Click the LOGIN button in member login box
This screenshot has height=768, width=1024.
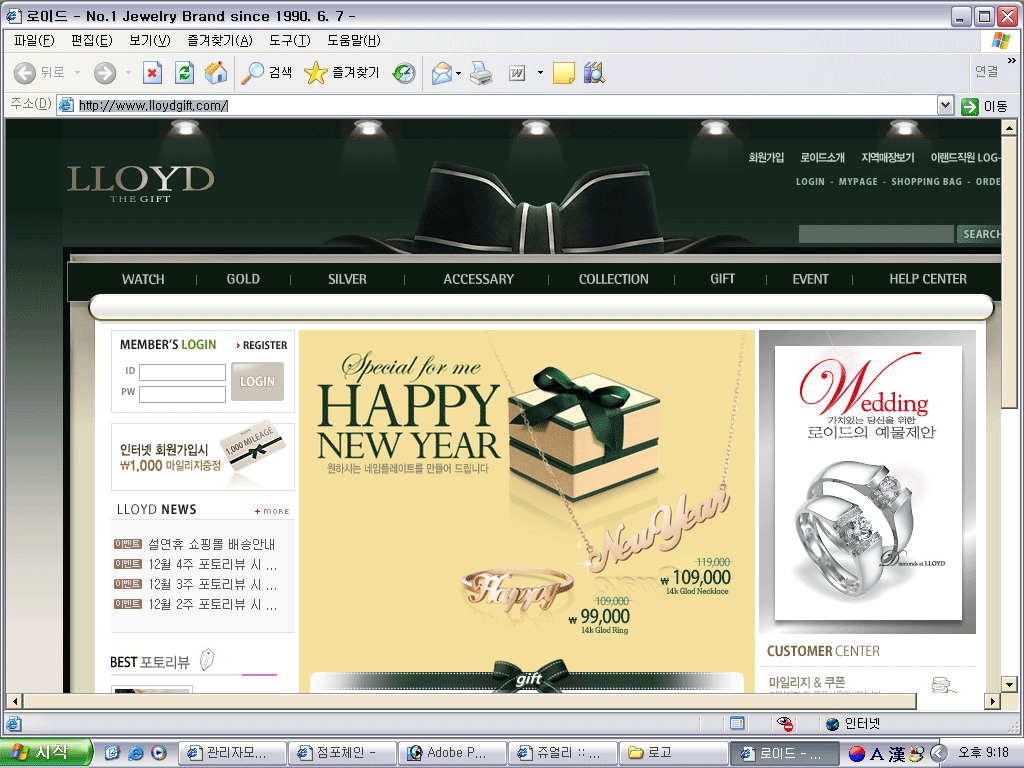pos(257,381)
